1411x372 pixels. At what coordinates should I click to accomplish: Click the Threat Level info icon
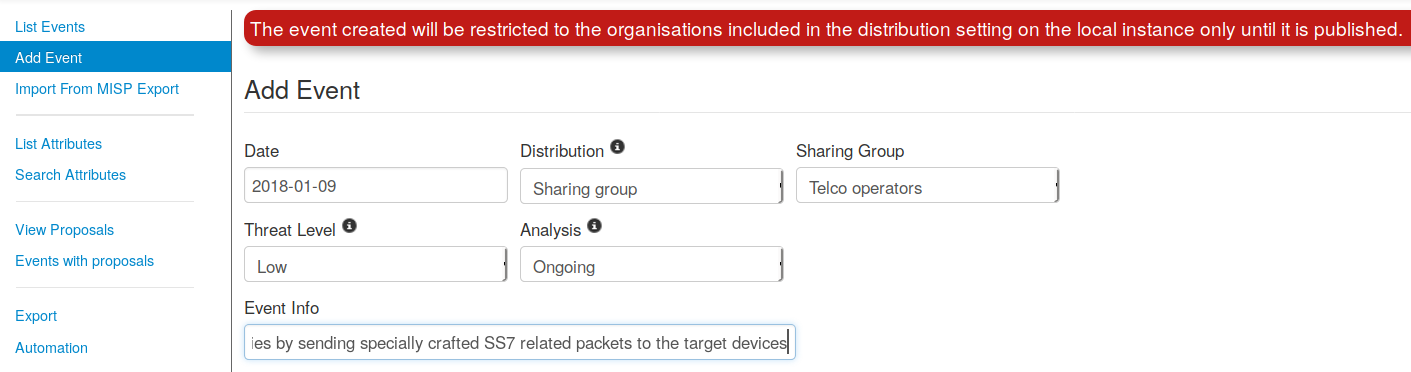(349, 226)
